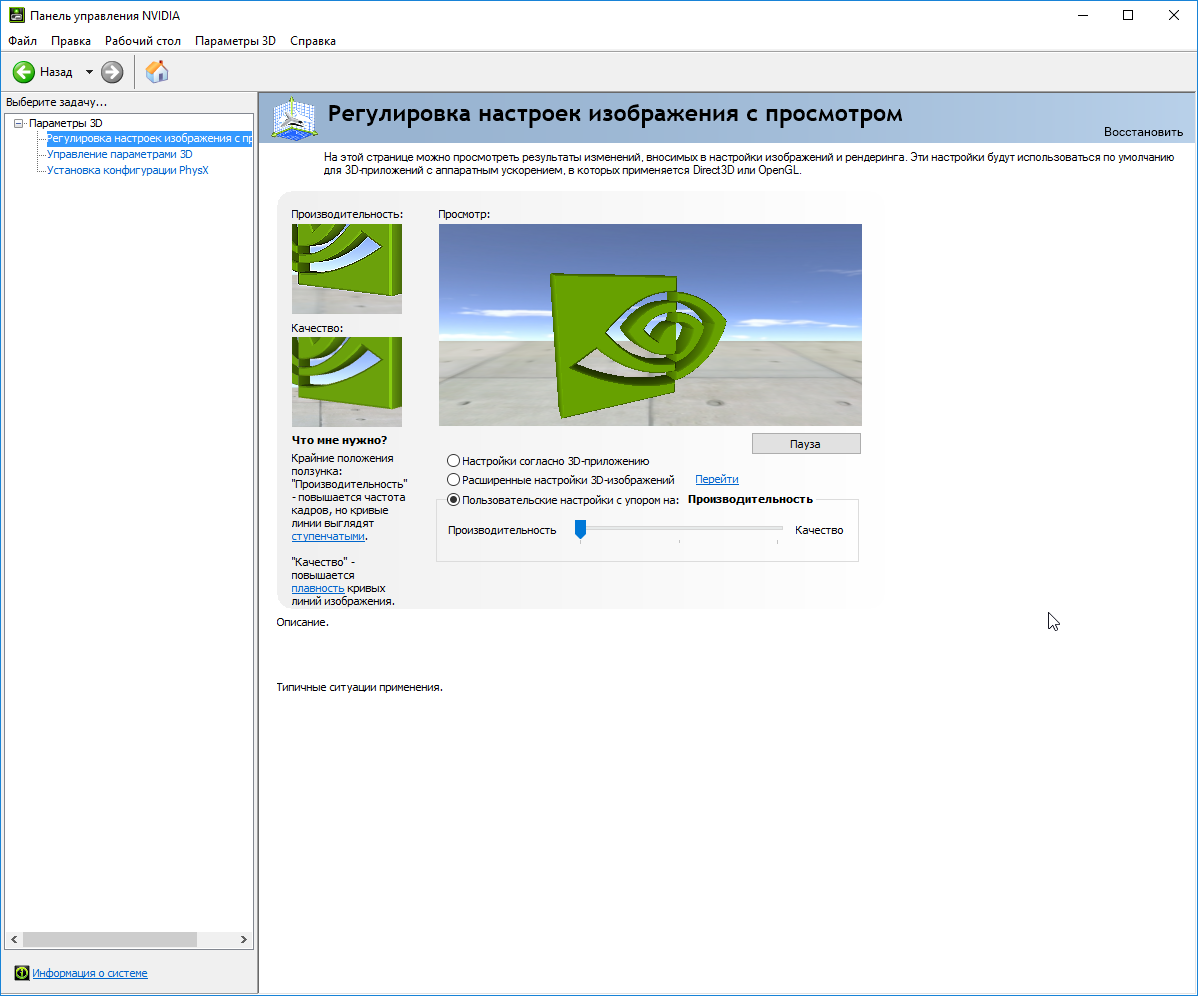
Task: Click the Производительность preview thumbnail
Action: (x=347, y=269)
